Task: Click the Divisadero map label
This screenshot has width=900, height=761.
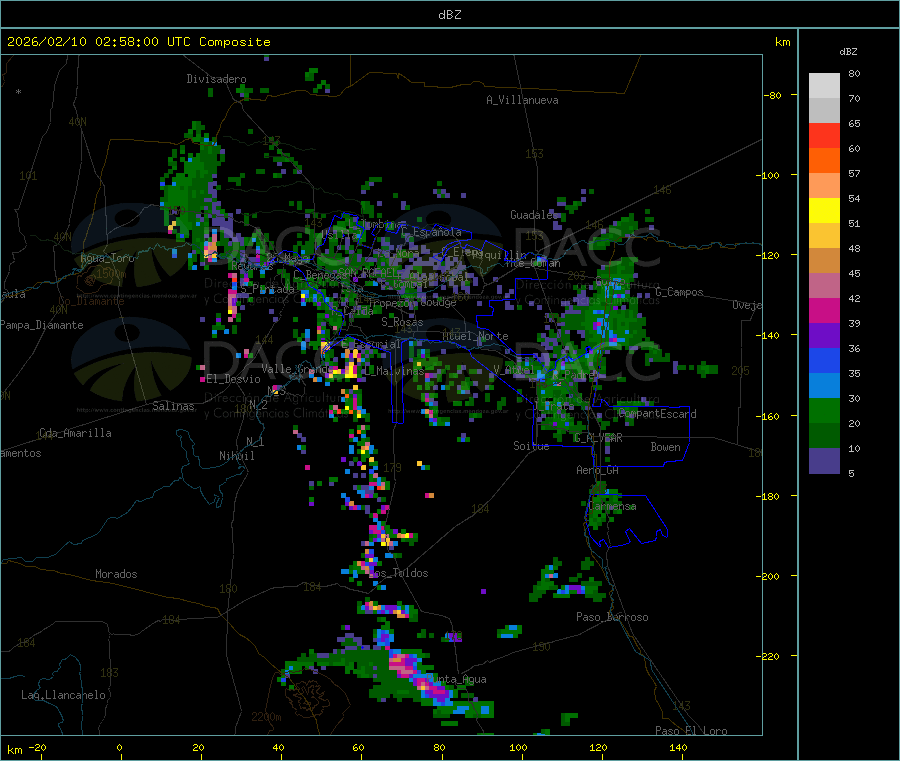Action: [x=216, y=79]
